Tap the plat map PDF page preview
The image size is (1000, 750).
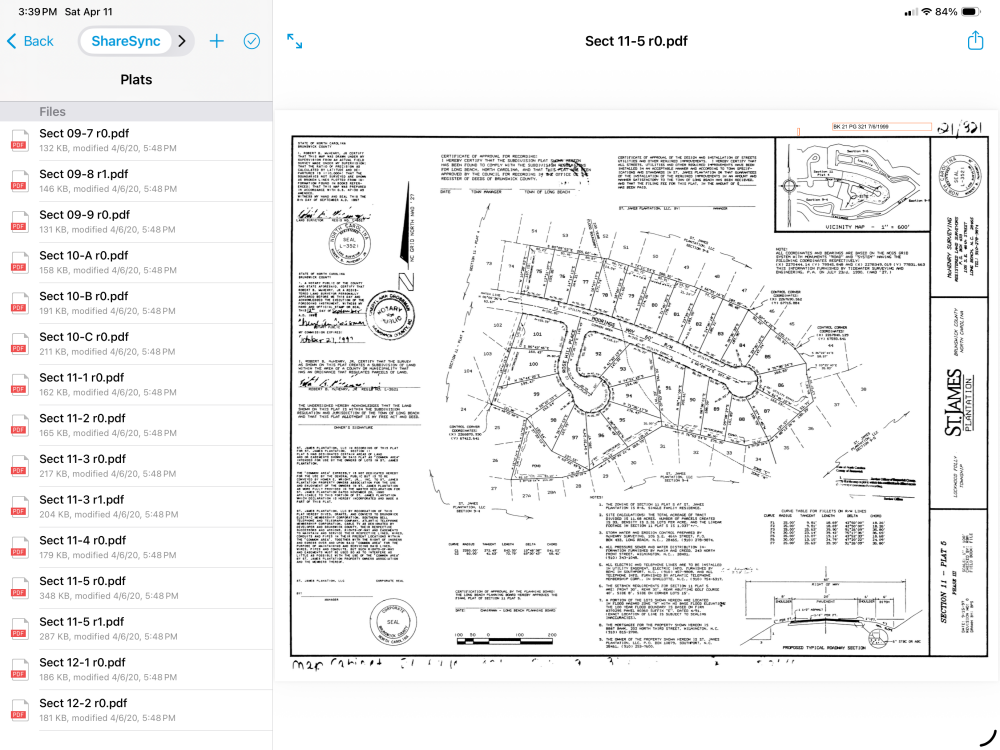click(638, 395)
